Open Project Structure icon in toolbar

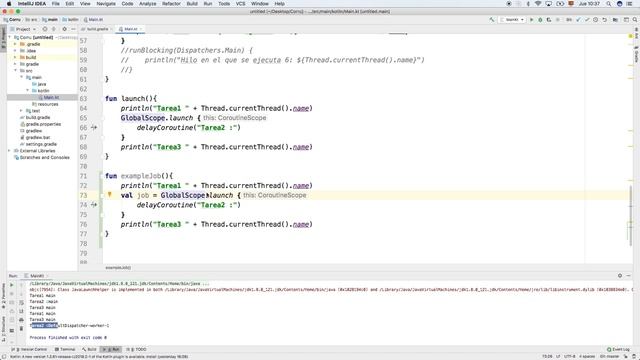pos(615,20)
